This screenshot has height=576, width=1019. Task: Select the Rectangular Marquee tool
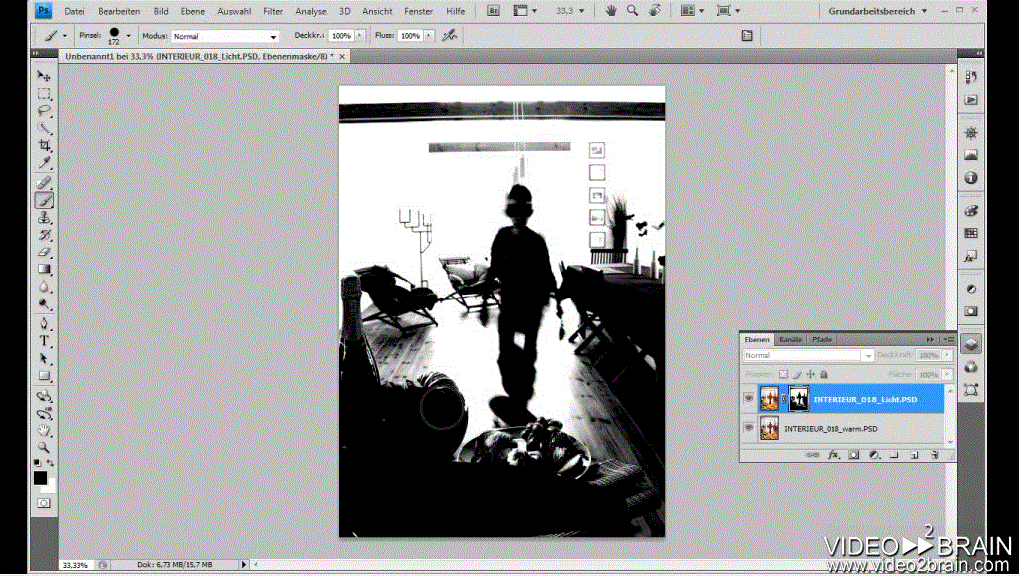click(x=44, y=94)
